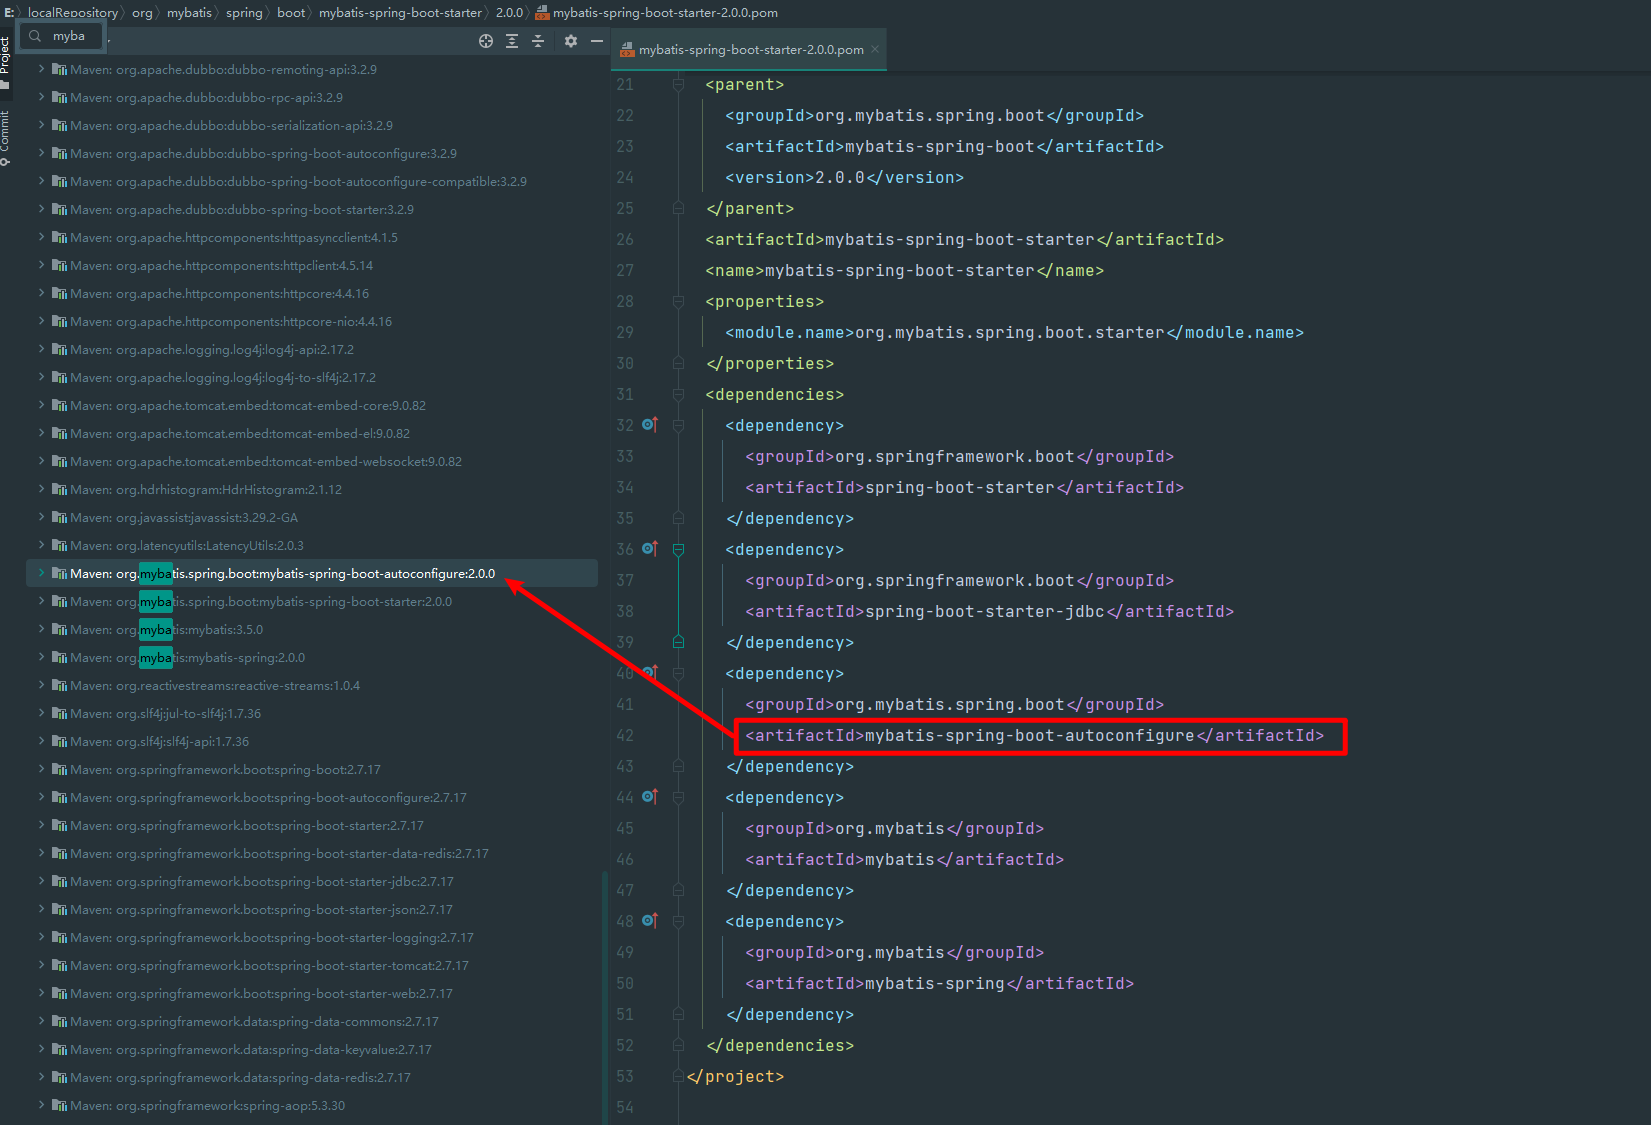Open the project panel settings gear
1651x1125 pixels.
571,41
